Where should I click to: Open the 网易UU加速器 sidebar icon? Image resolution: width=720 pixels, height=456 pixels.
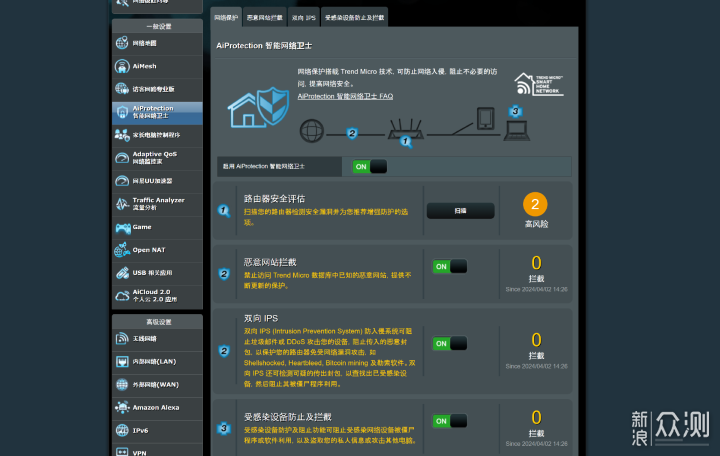122,181
